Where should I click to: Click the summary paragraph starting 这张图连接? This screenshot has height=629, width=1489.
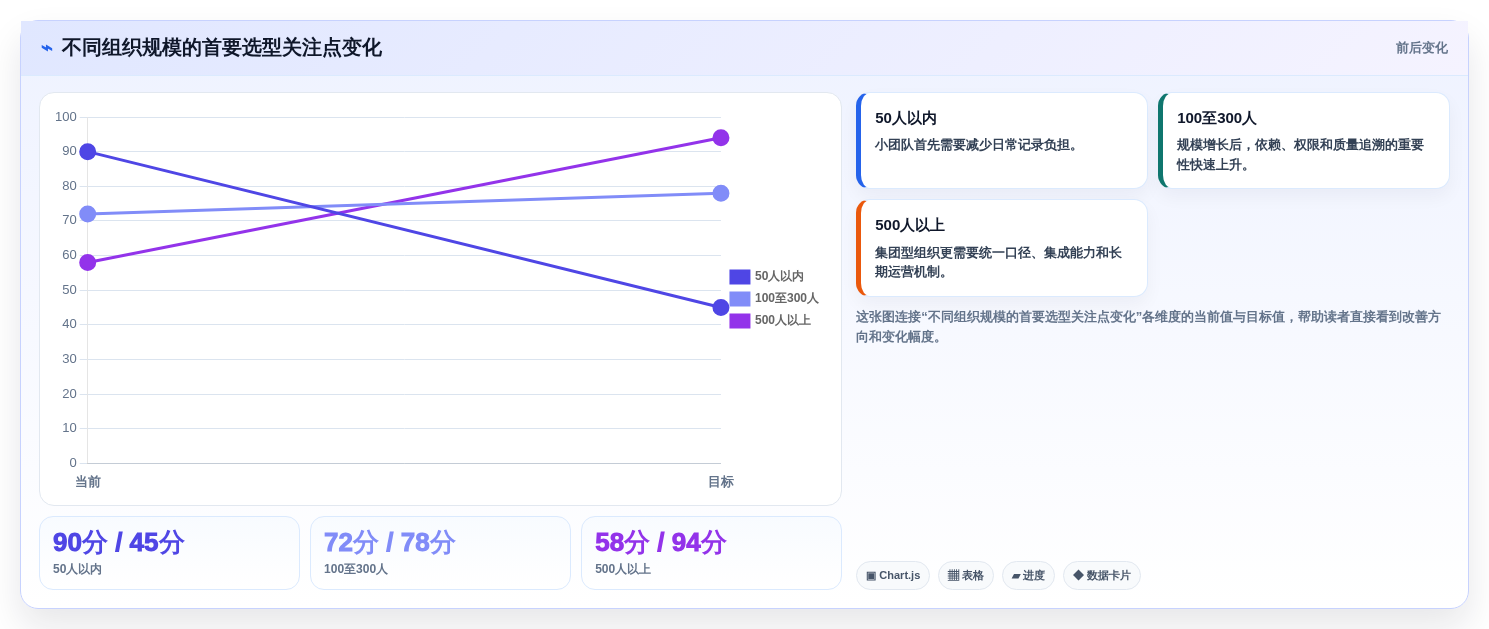tap(1148, 327)
